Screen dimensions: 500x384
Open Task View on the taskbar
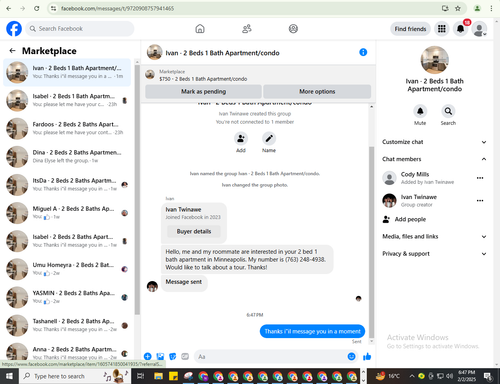[x=141, y=376]
